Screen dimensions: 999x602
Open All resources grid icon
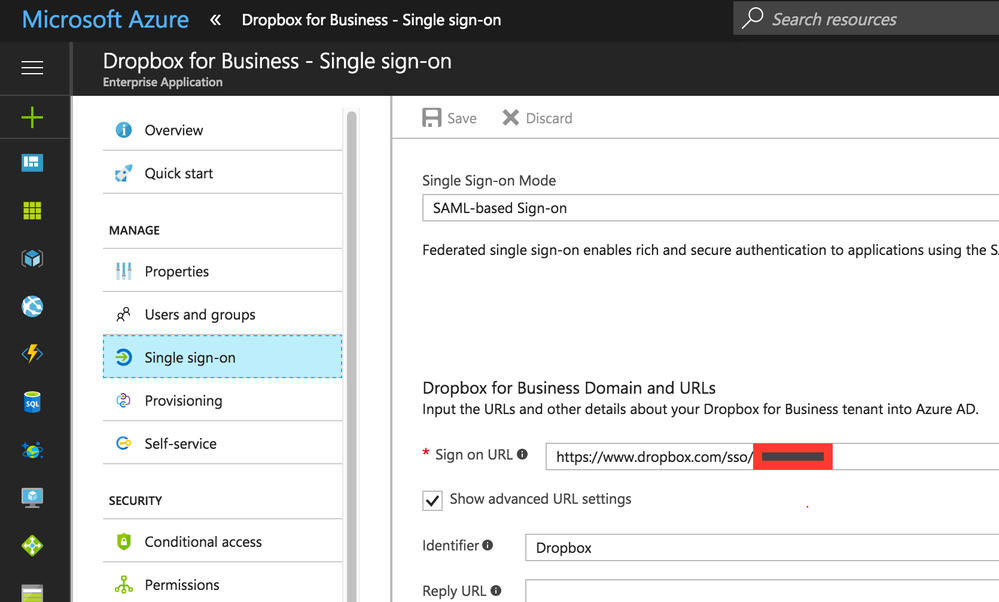tap(32, 210)
